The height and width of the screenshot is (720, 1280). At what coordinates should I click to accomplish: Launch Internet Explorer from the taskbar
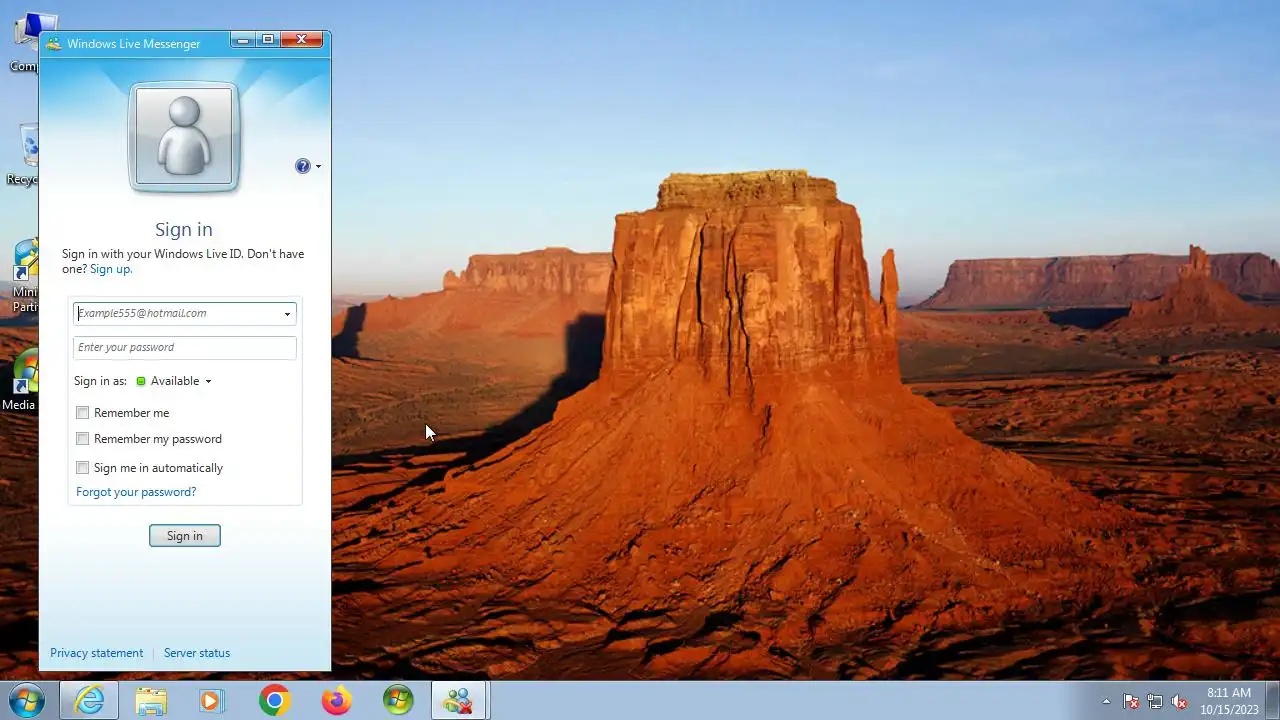pos(89,700)
